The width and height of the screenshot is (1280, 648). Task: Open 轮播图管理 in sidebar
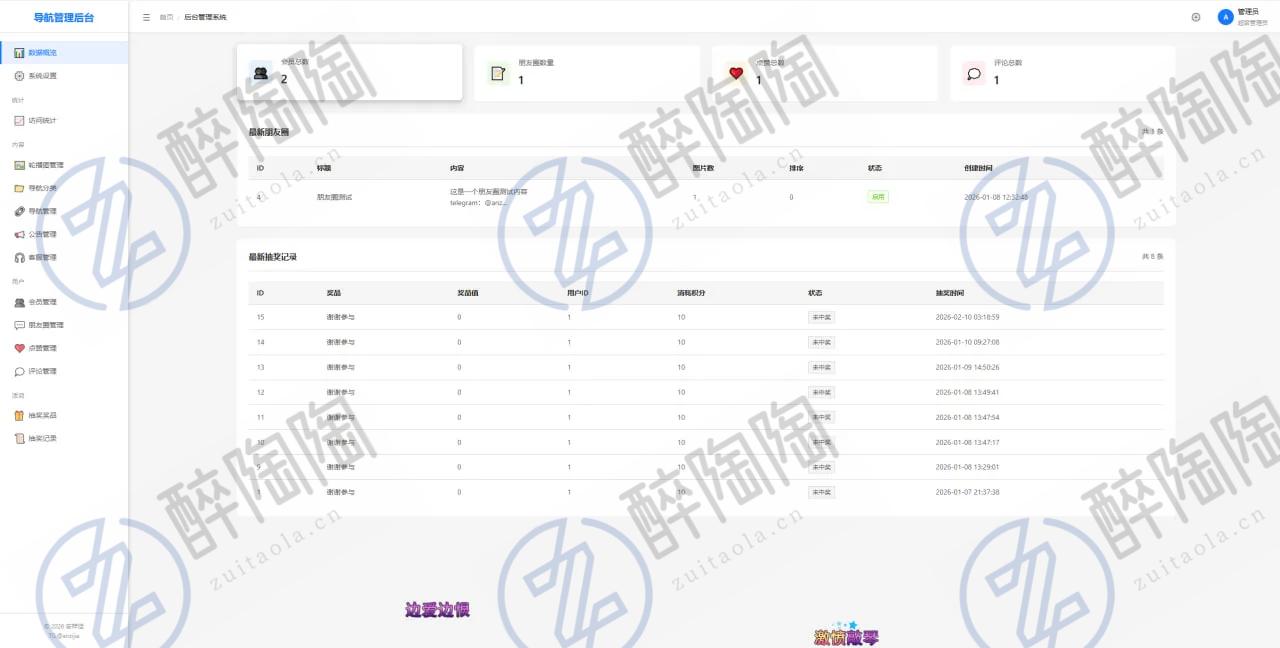point(45,165)
